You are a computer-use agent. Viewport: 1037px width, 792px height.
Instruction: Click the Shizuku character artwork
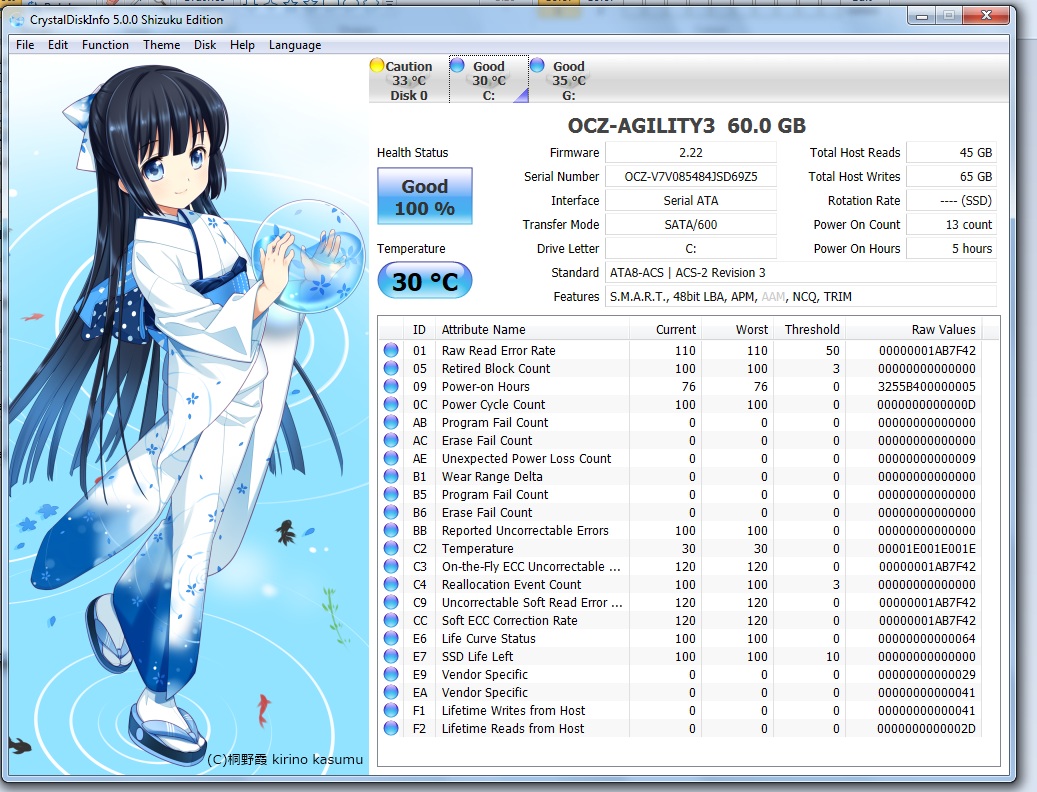(188, 413)
